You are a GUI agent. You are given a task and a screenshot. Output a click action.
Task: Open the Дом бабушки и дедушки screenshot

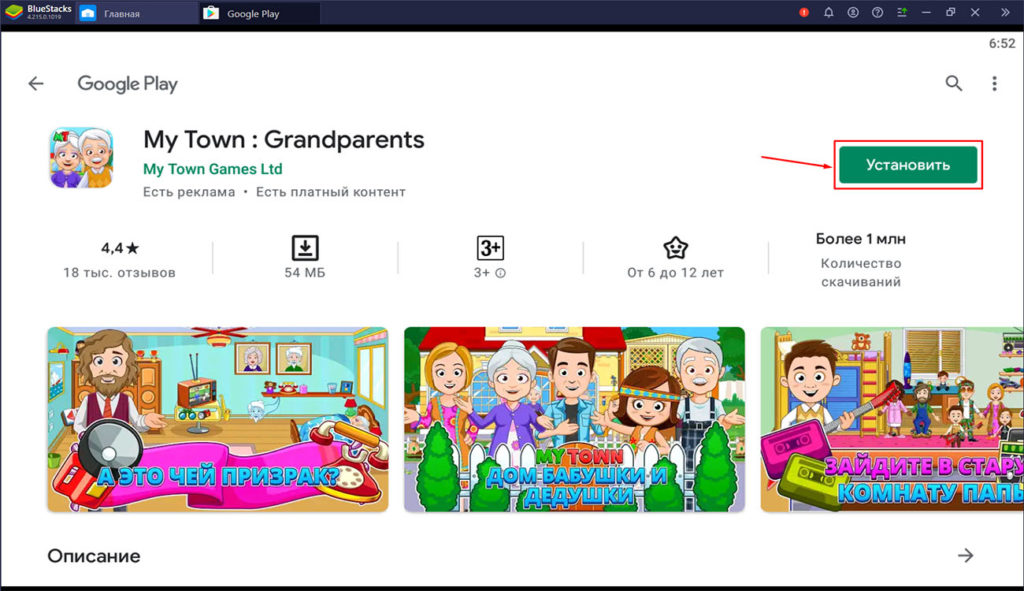pos(574,419)
